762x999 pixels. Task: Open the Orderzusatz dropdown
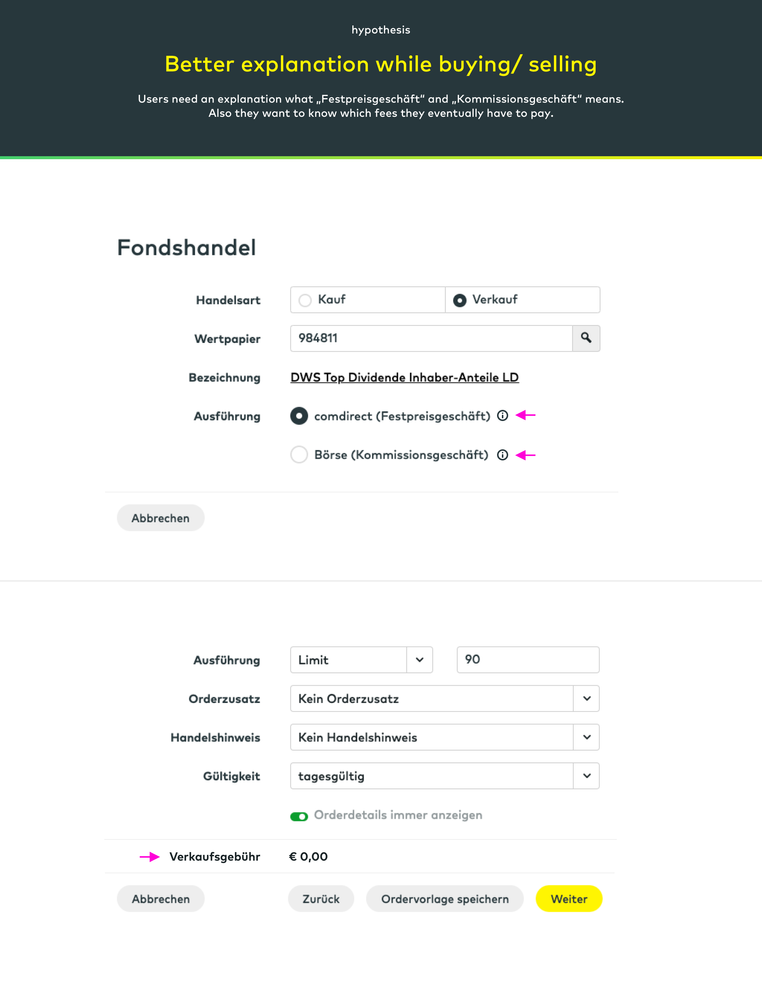coord(586,699)
